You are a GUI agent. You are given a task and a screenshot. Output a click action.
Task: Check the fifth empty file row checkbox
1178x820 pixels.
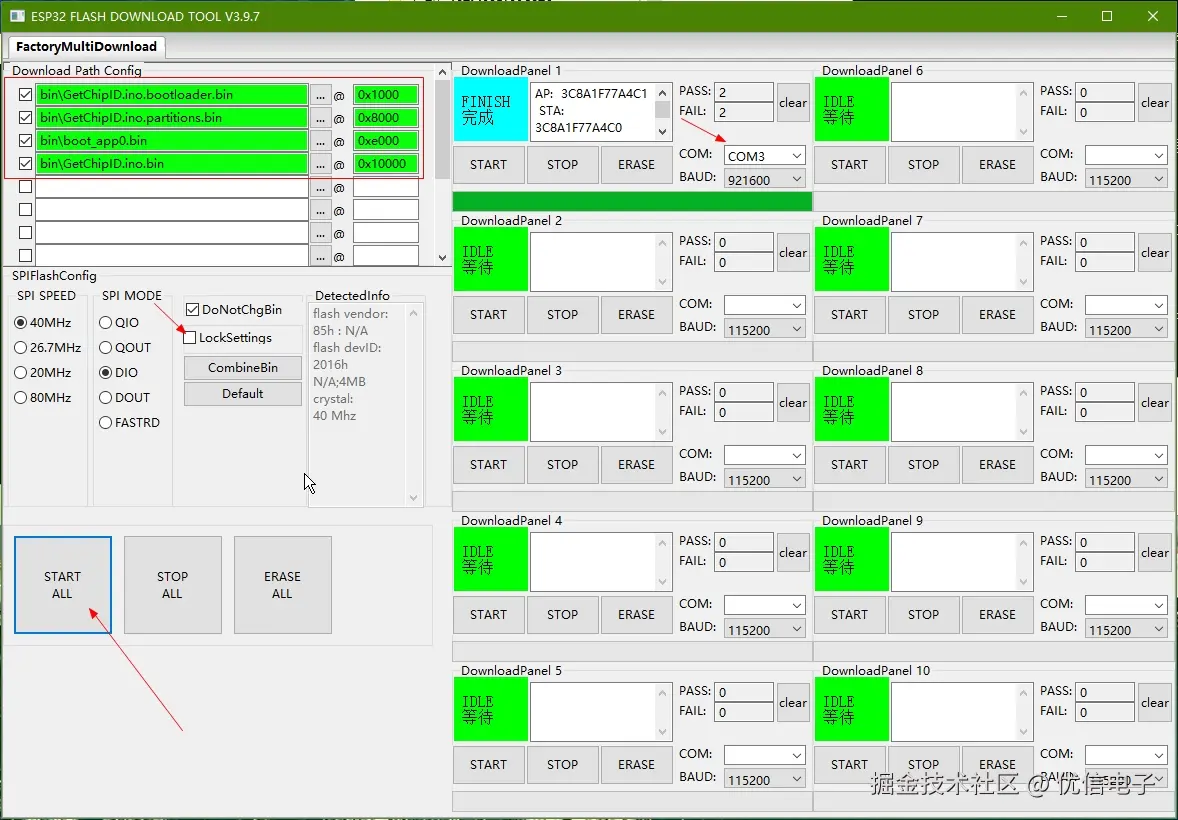point(26,186)
